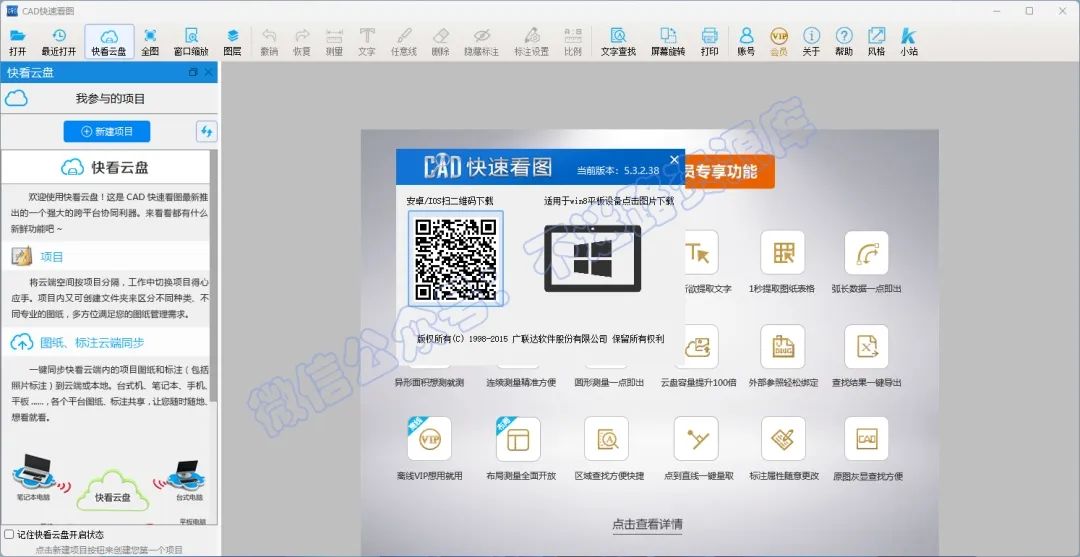The height and width of the screenshot is (557, 1080).
Task: Open the 图层 layers tool
Action: [233, 42]
